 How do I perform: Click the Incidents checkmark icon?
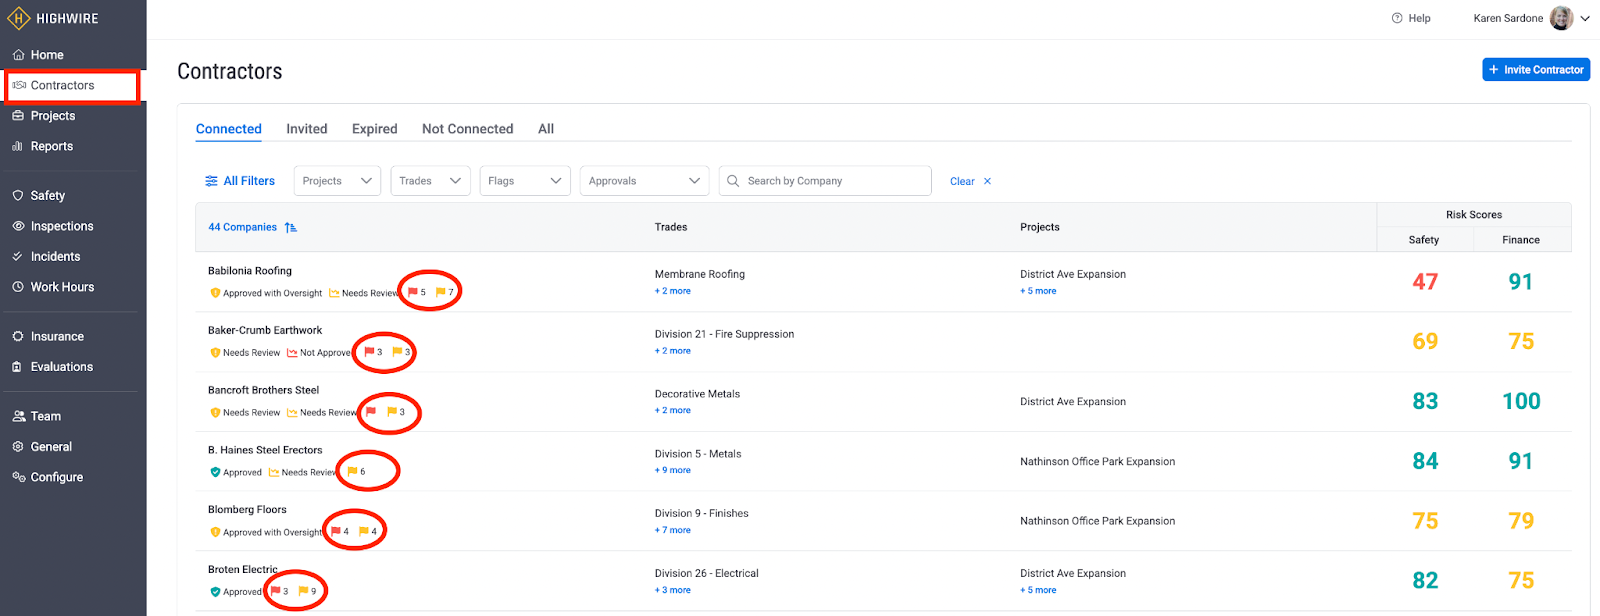point(18,257)
